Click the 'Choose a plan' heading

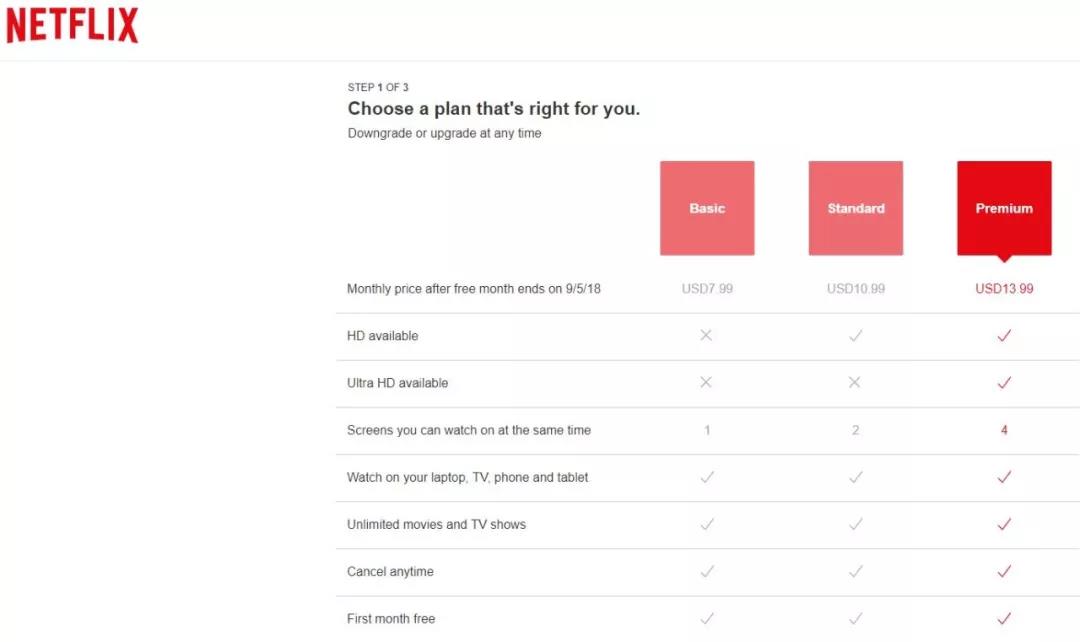click(494, 108)
